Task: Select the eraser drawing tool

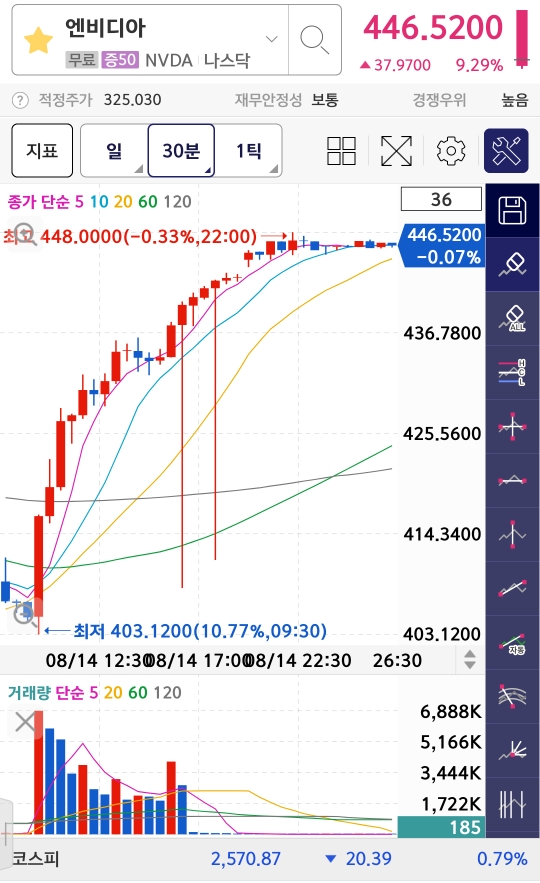Action: coord(512,264)
